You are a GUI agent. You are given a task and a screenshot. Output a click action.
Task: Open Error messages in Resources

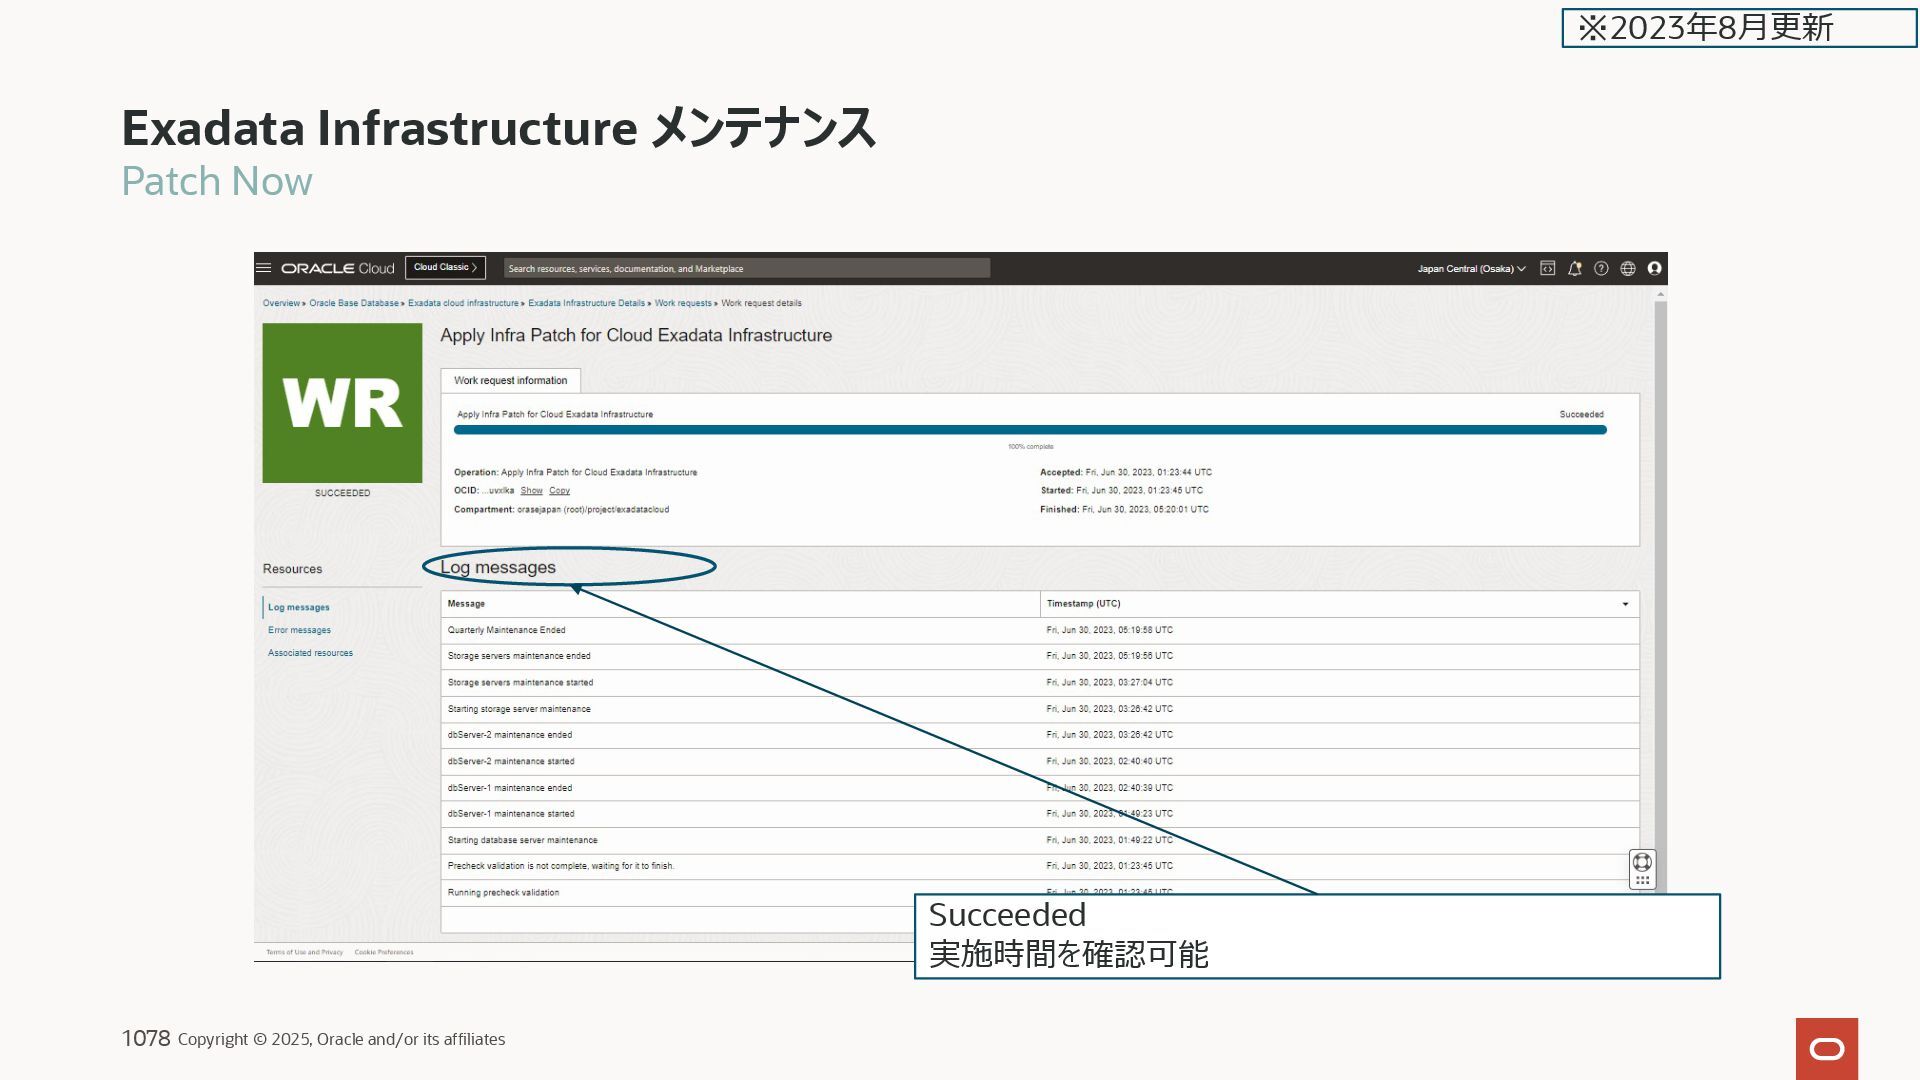pos(299,630)
